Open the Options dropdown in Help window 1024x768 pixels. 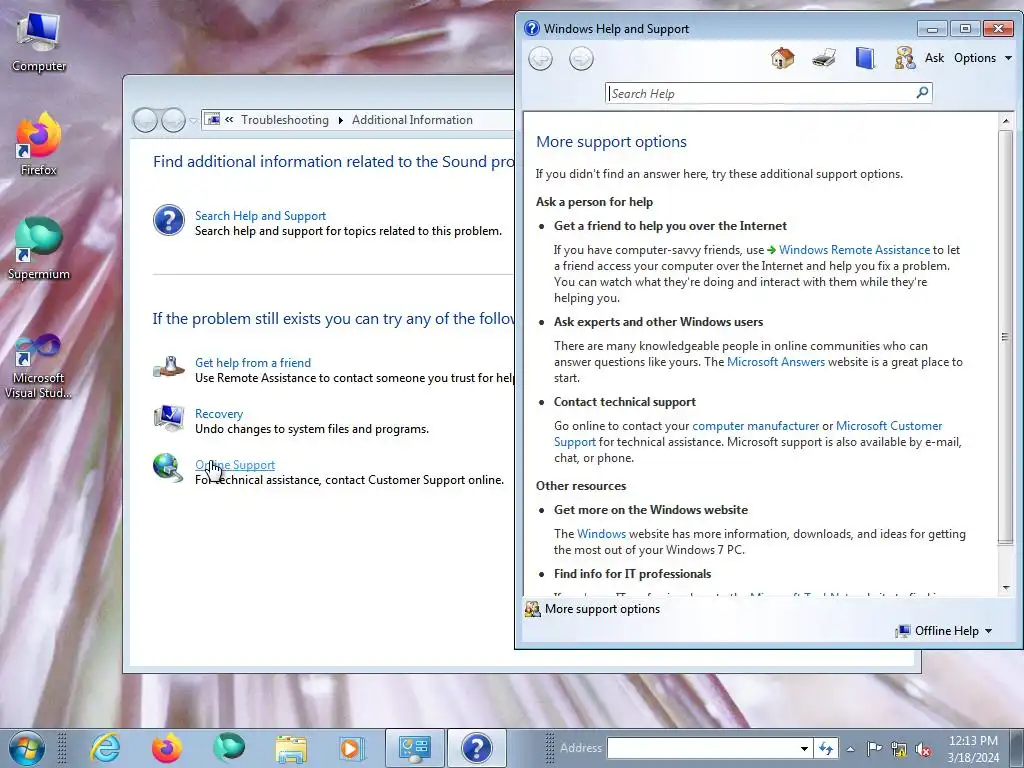pyautogui.click(x=983, y=58)
